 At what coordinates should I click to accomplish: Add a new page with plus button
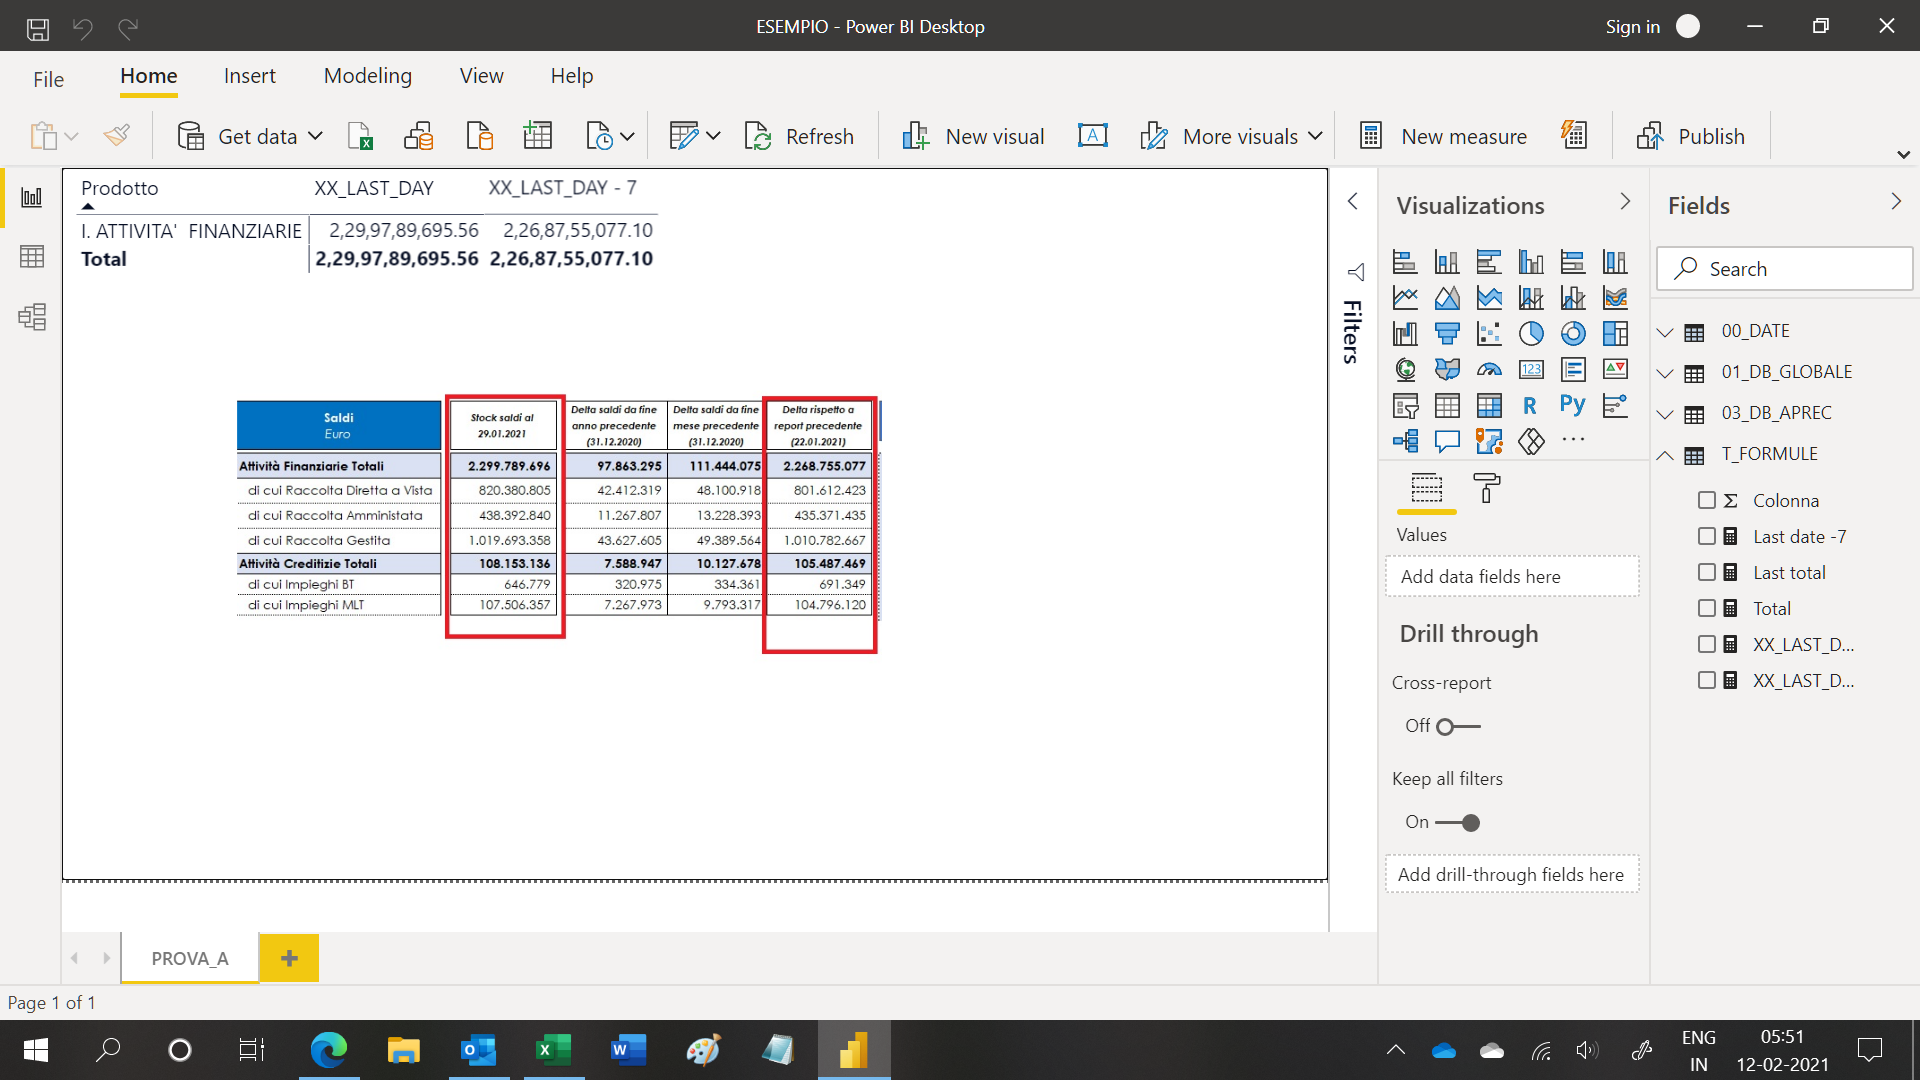[289, 958]
